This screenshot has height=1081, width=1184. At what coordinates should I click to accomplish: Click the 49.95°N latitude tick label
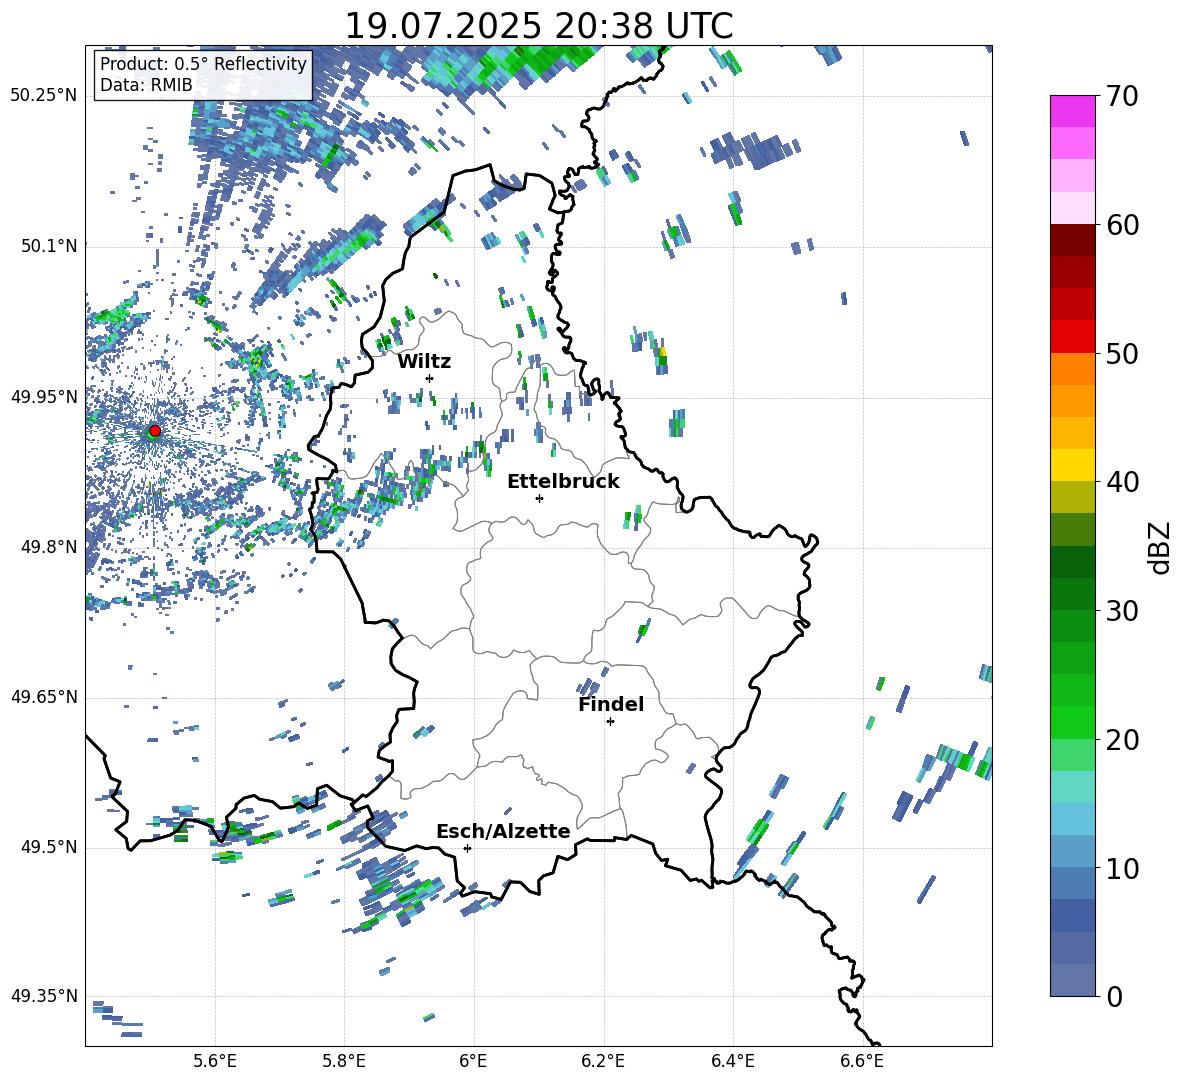tap(44, 397)
